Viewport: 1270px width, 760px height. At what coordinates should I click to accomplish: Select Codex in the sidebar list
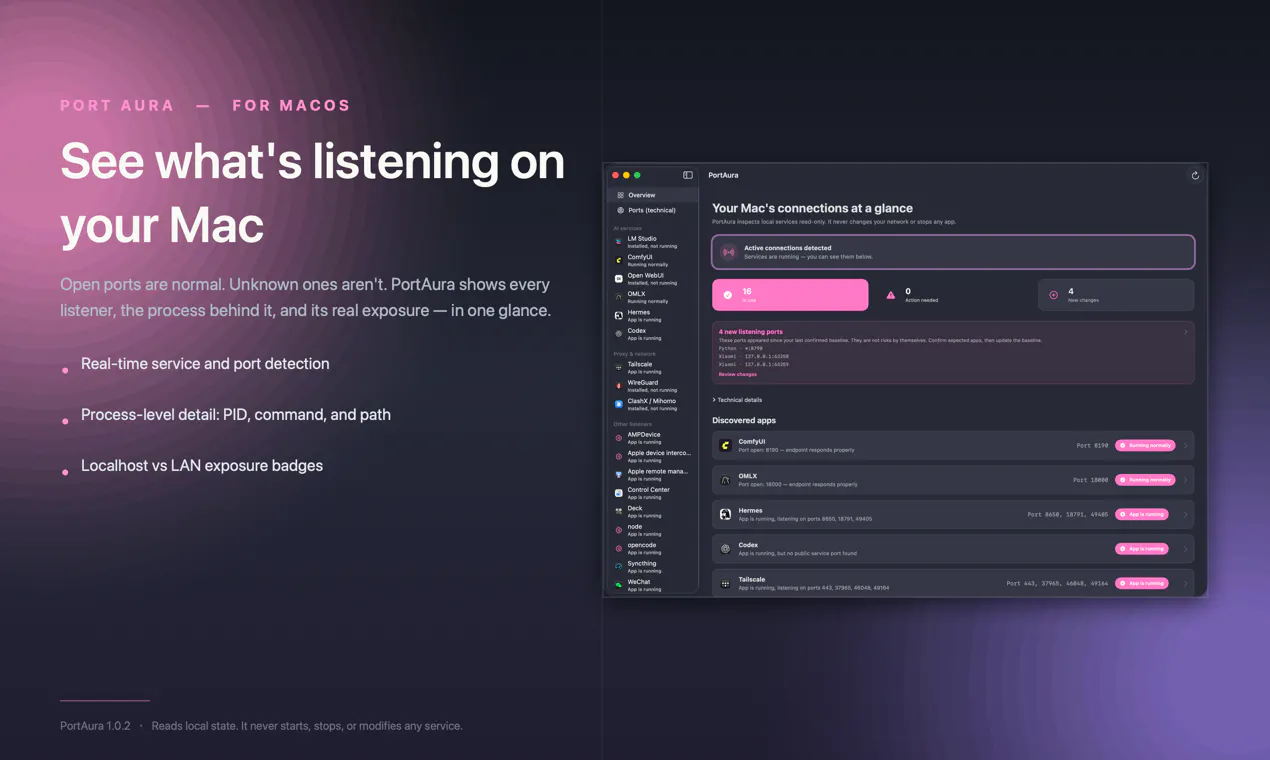(653, 334)
